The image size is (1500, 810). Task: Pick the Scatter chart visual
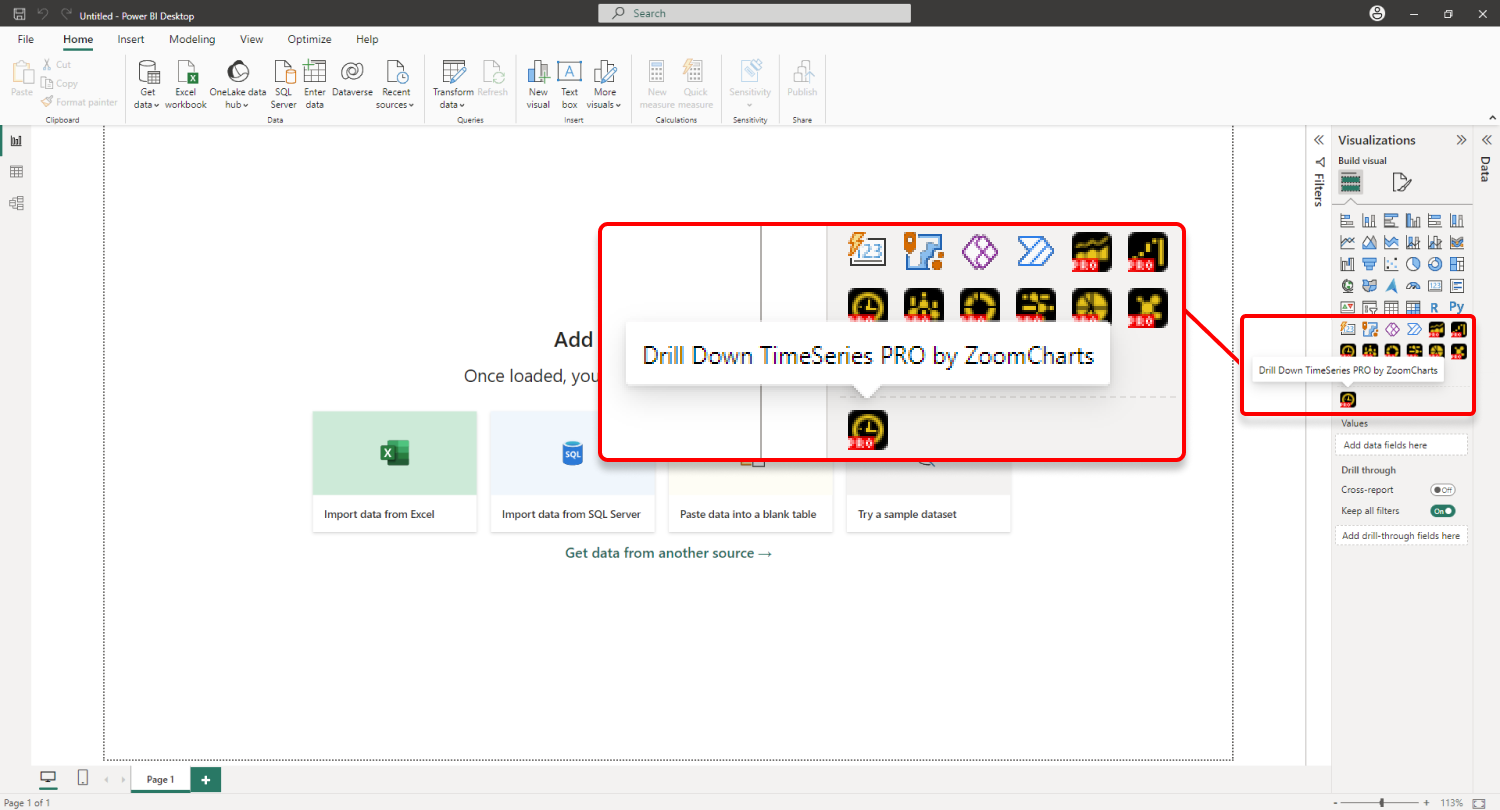pyautogui.click(x=1391, y=264)
